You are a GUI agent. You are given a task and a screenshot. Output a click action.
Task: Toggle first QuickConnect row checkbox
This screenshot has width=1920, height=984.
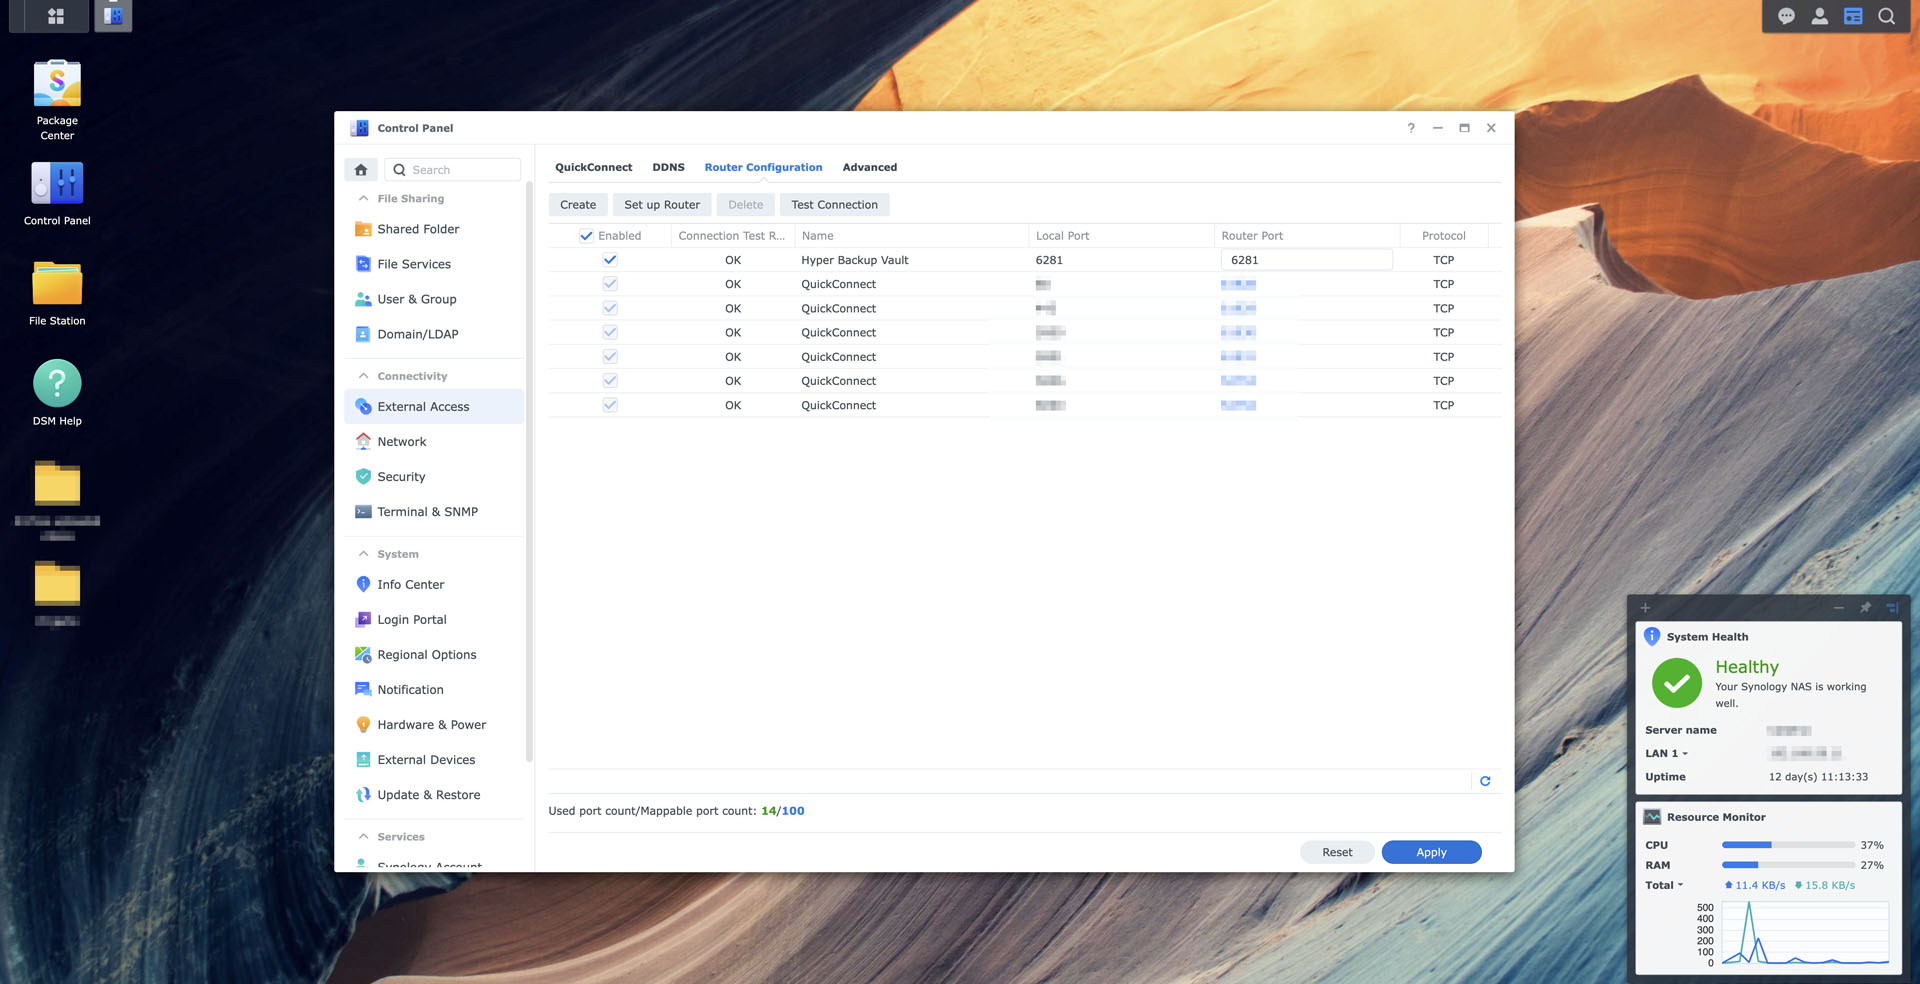coord(610,284)
